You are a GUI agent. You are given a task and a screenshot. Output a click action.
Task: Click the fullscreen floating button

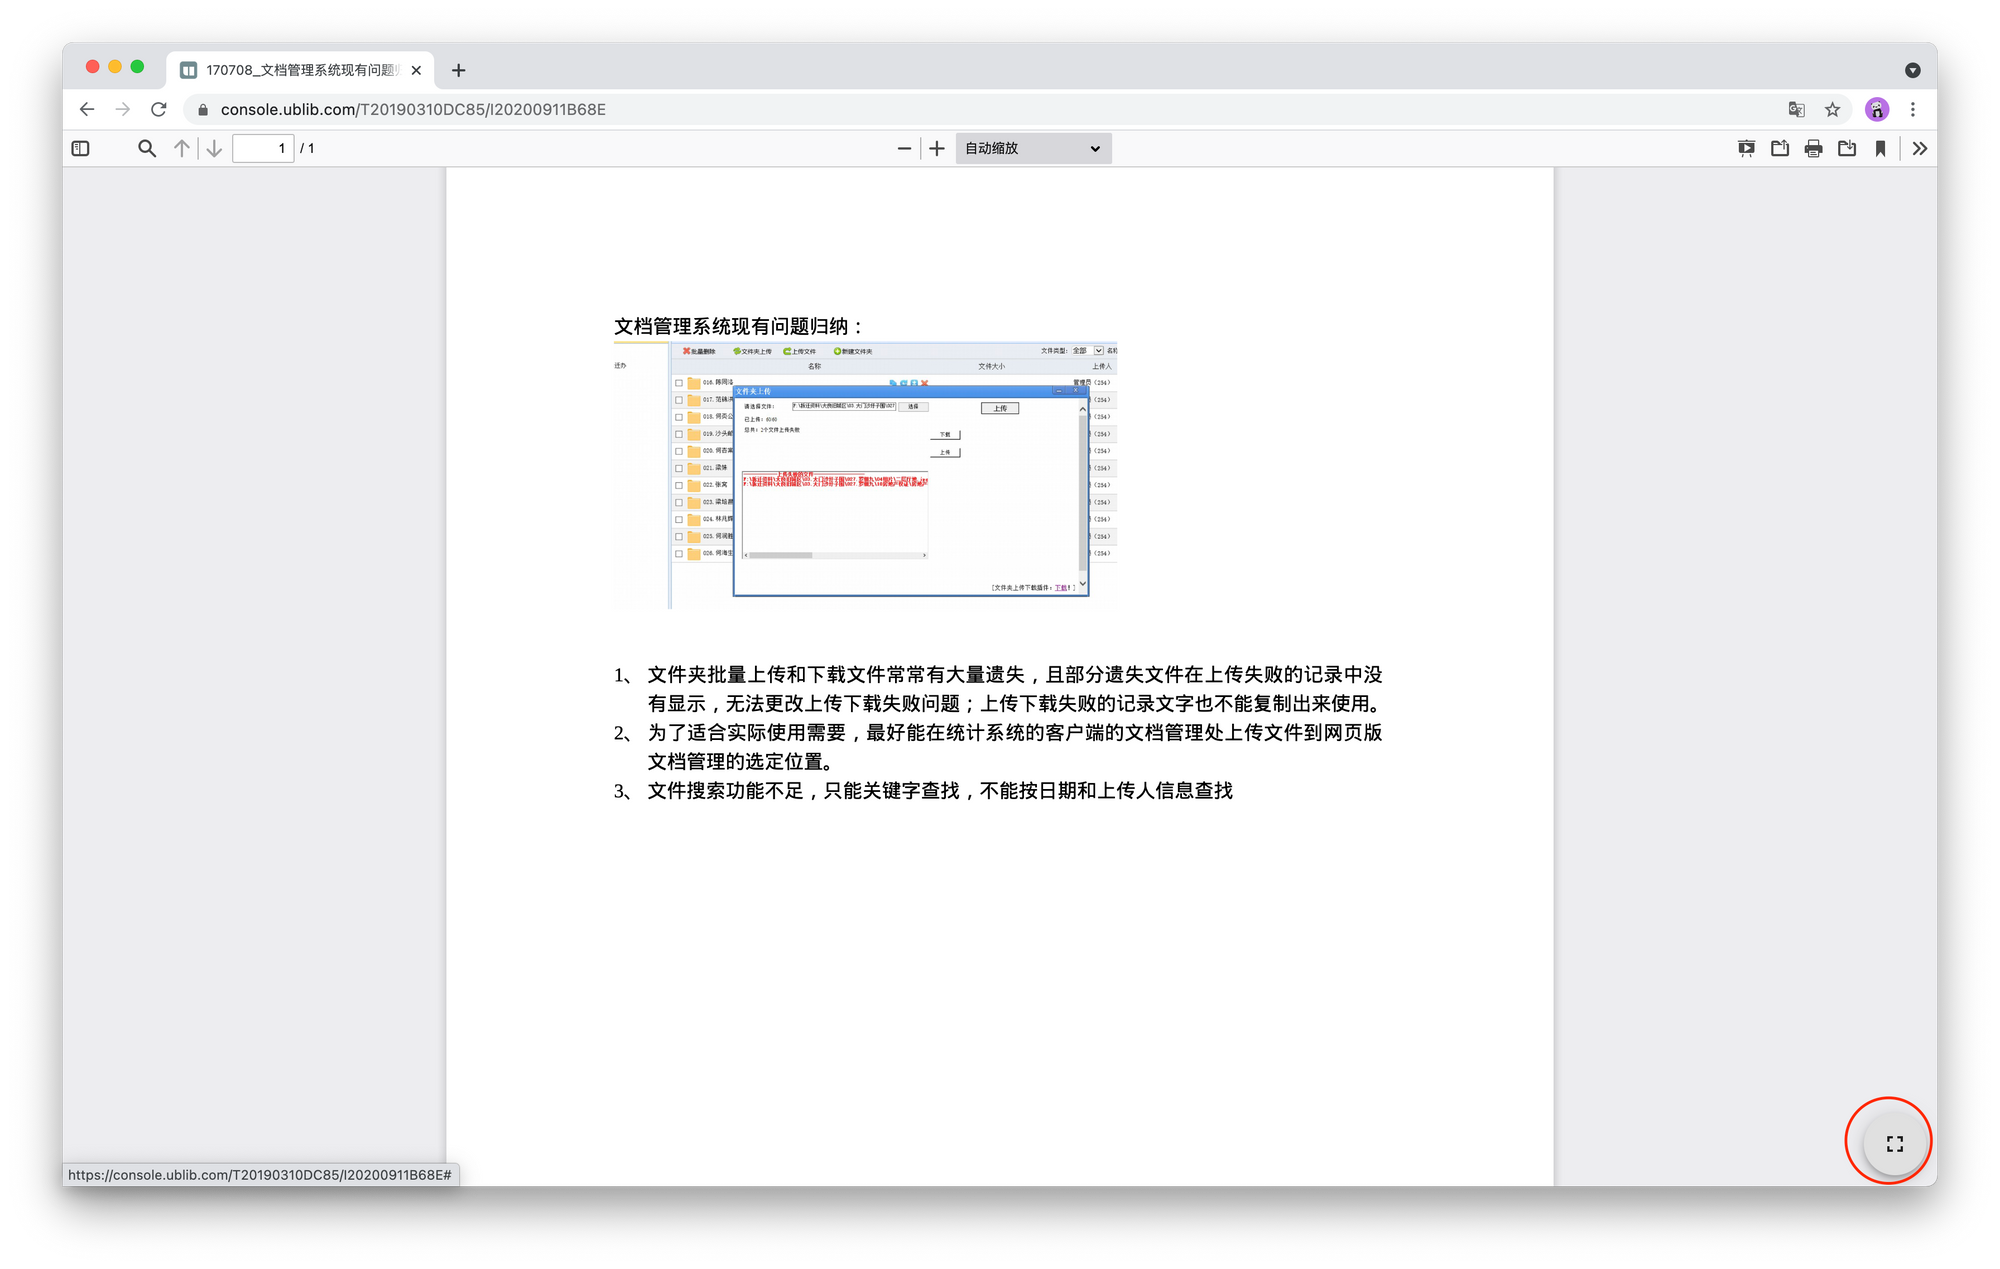(x=1894, y=1143)
